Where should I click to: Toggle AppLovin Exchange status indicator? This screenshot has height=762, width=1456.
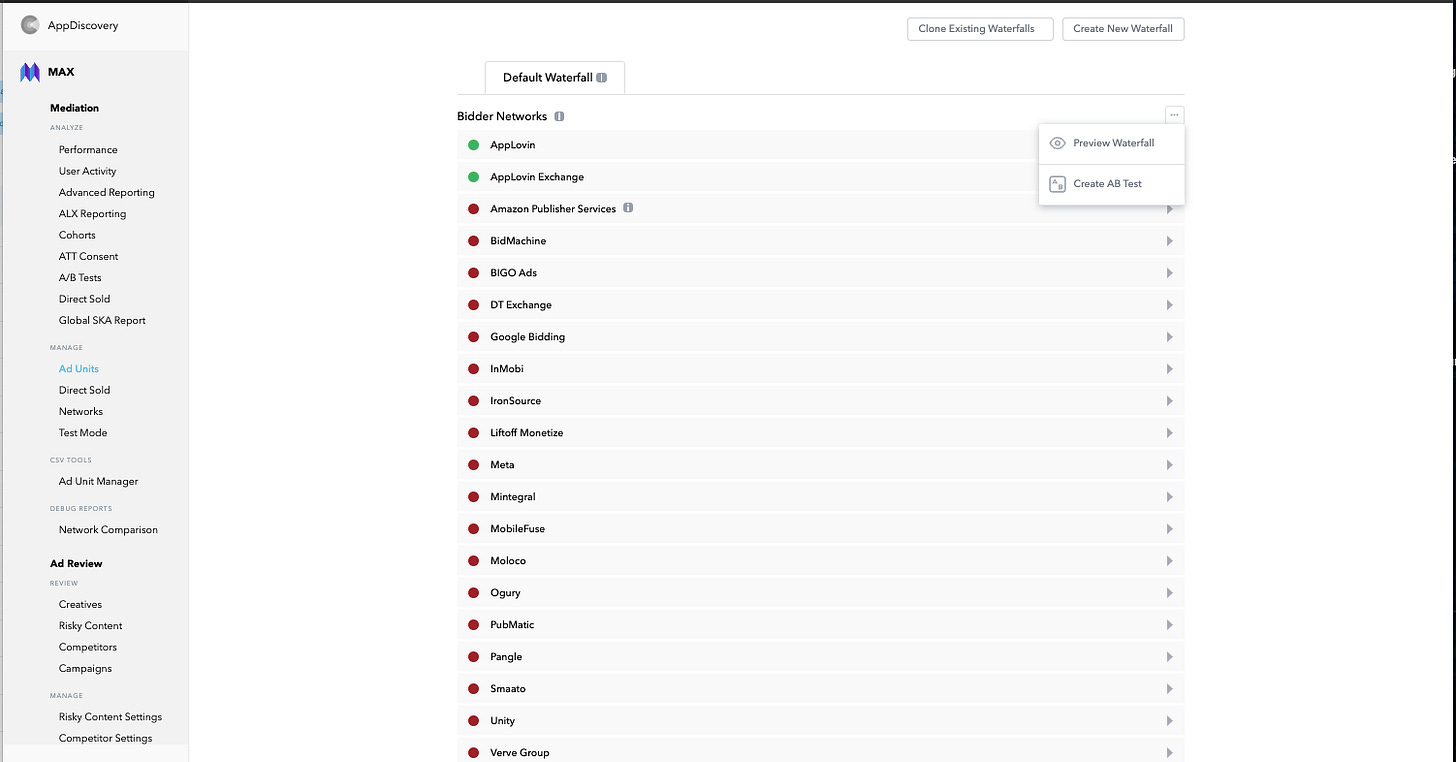[473, 176]
